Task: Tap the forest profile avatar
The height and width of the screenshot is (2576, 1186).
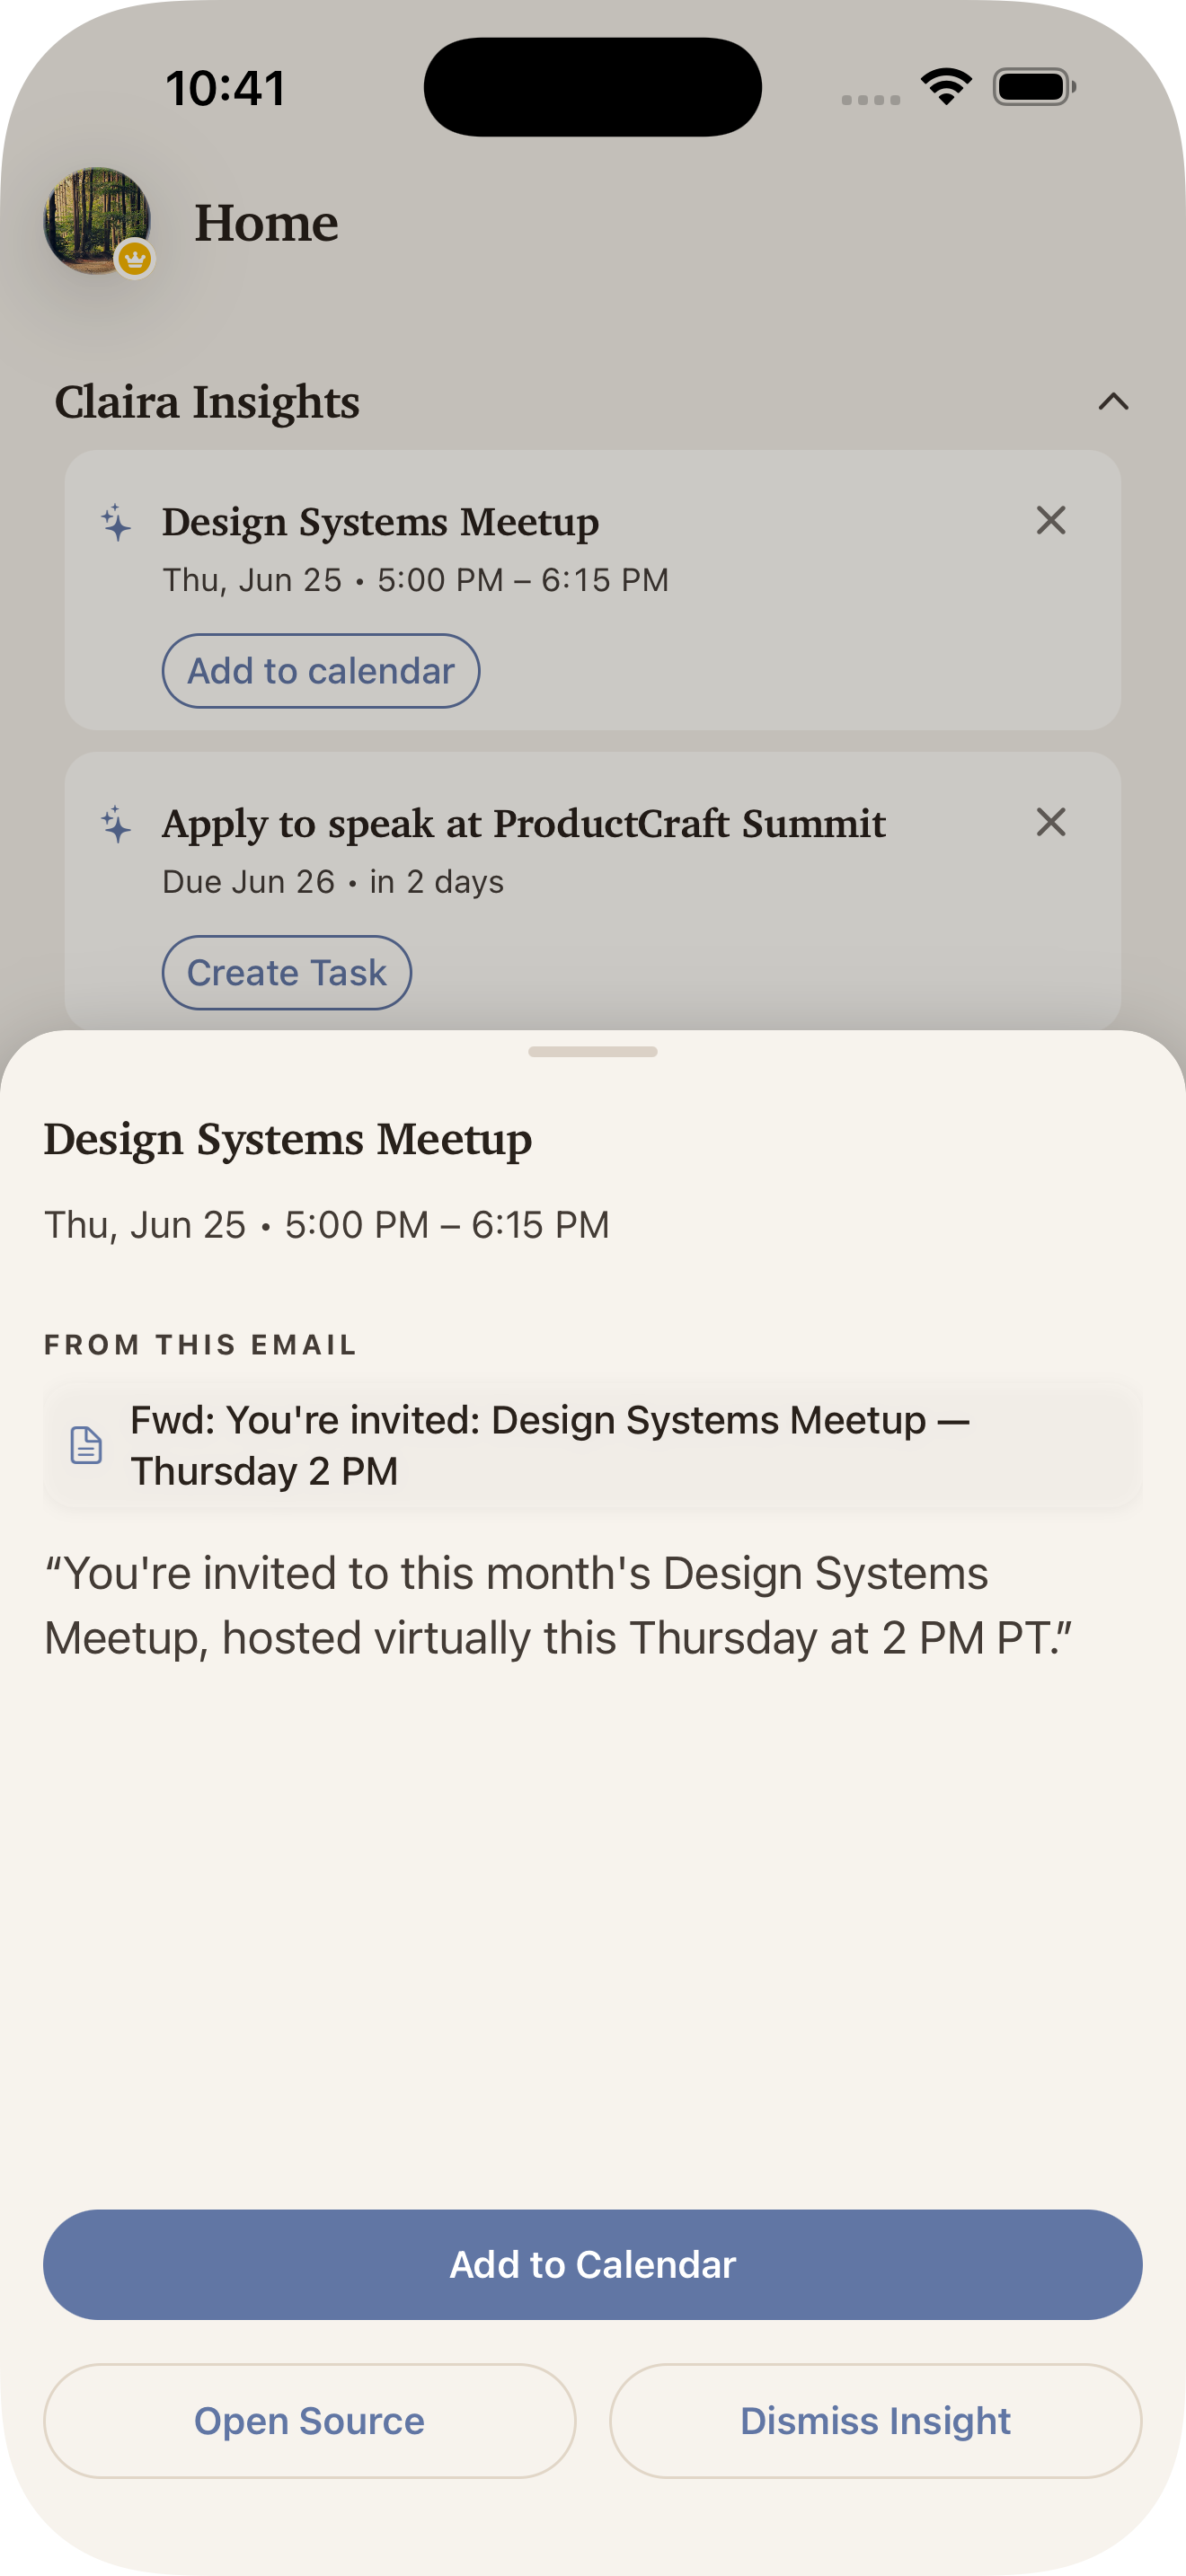Action: (97, 221)
